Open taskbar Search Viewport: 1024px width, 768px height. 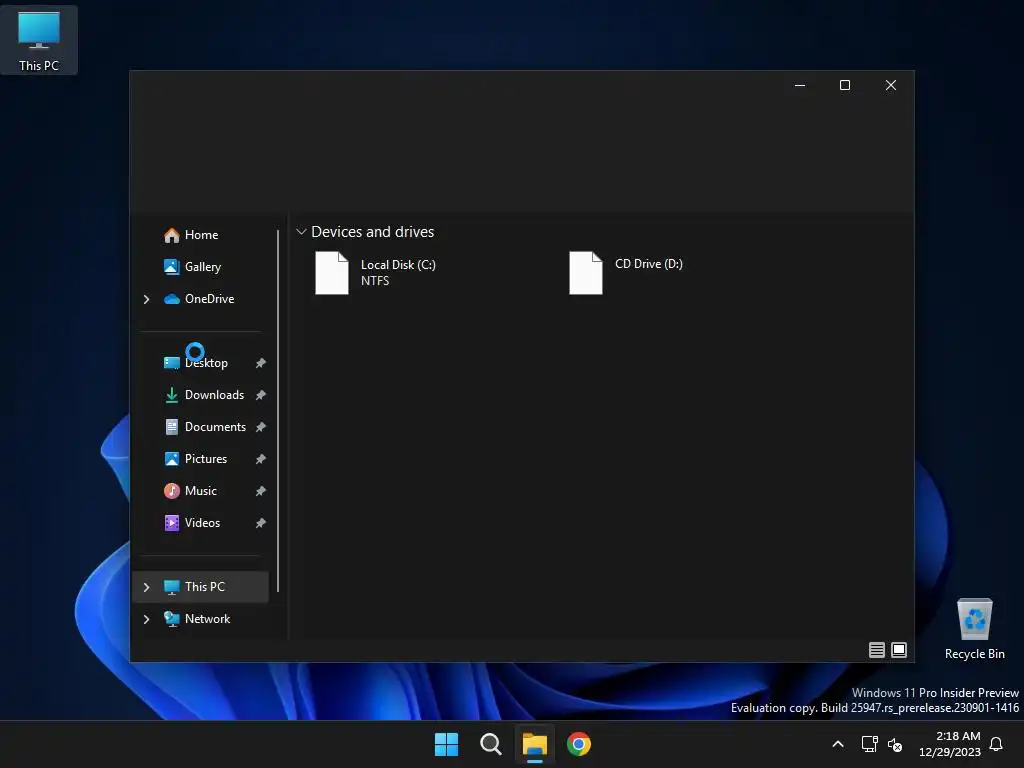coord(490,744)
